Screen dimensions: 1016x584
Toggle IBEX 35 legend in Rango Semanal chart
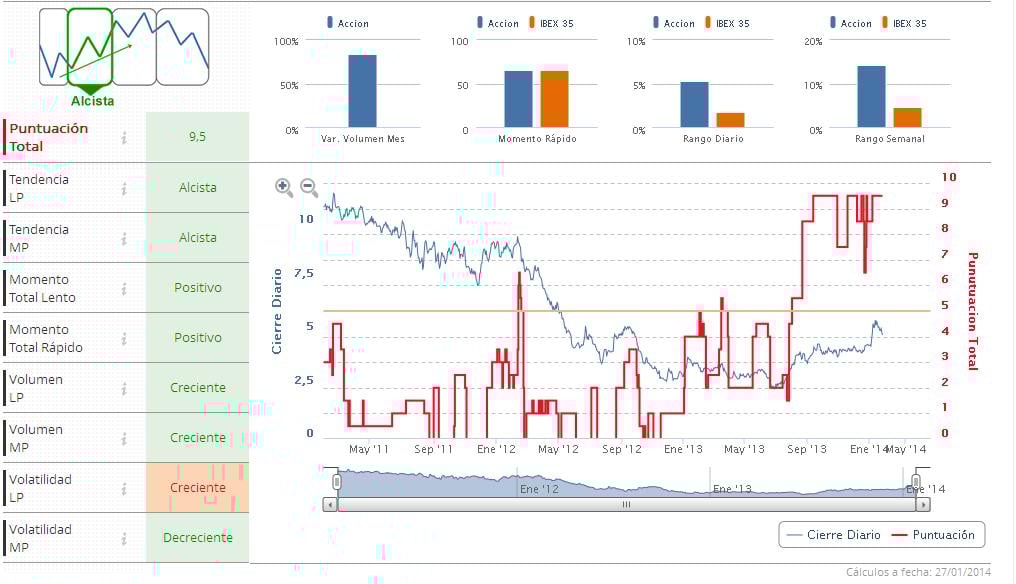tap(905, 23)
